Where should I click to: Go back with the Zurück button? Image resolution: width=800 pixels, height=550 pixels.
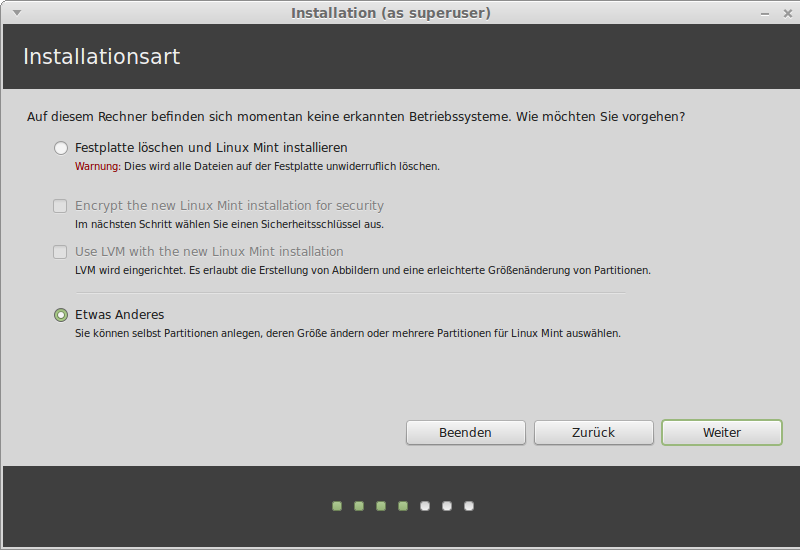tap(593, 433)
